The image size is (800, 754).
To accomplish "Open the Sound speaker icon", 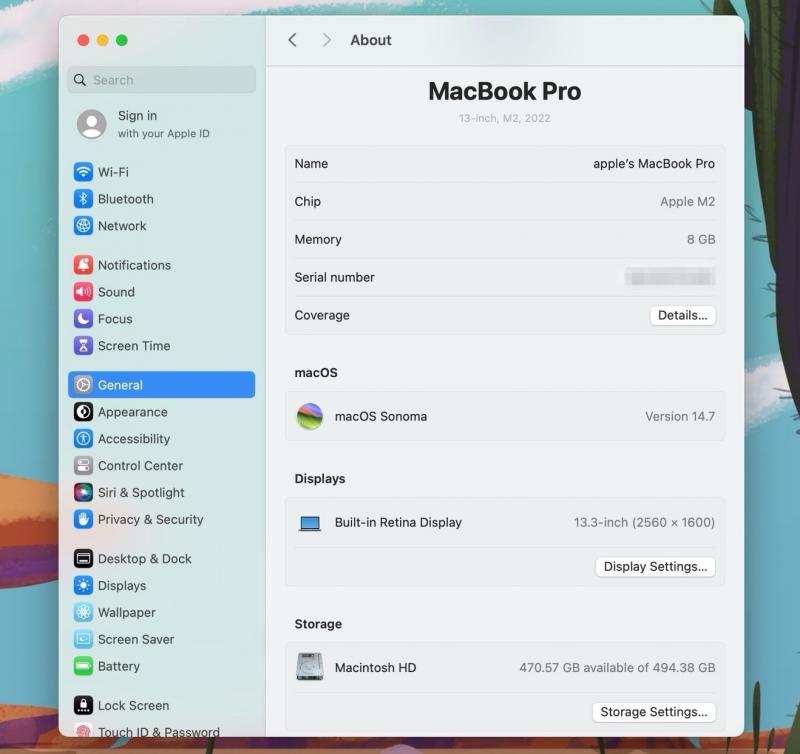I will coord(83,292).
